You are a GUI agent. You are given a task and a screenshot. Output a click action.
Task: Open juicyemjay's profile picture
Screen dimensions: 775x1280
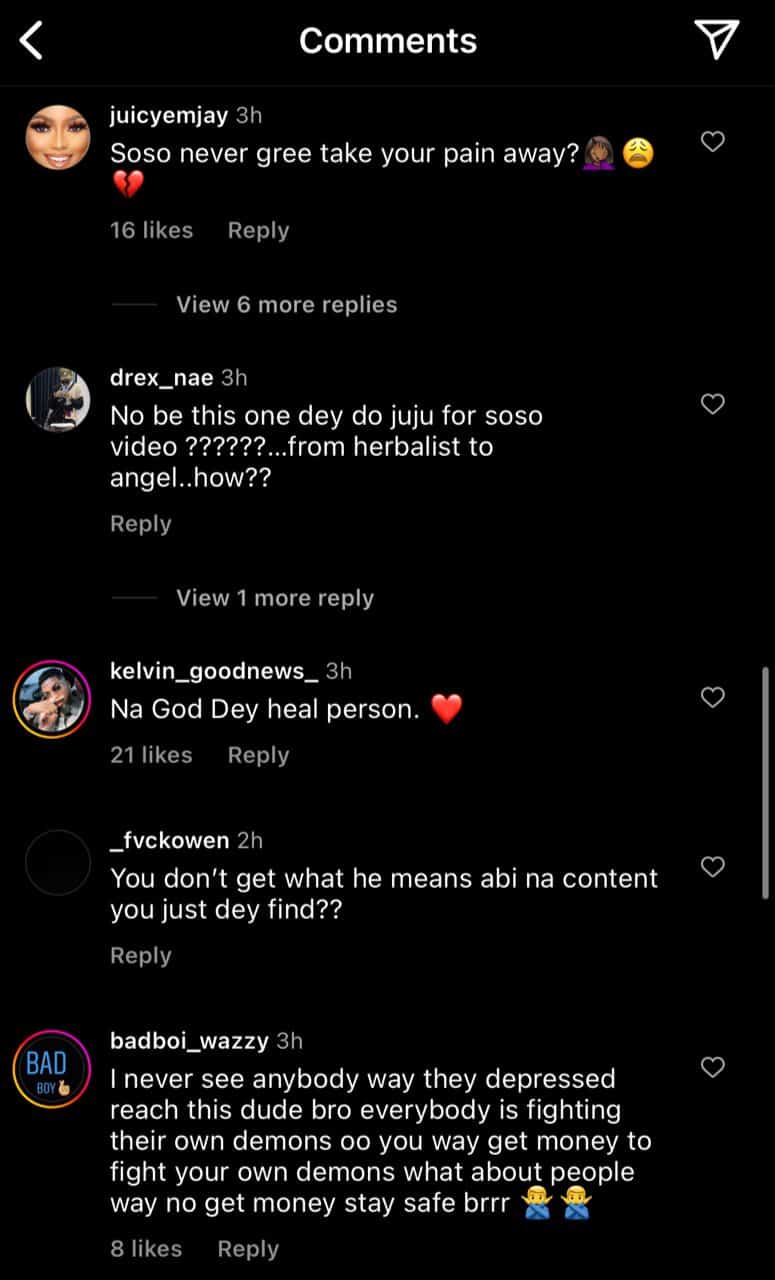click(x=58, y=137)
